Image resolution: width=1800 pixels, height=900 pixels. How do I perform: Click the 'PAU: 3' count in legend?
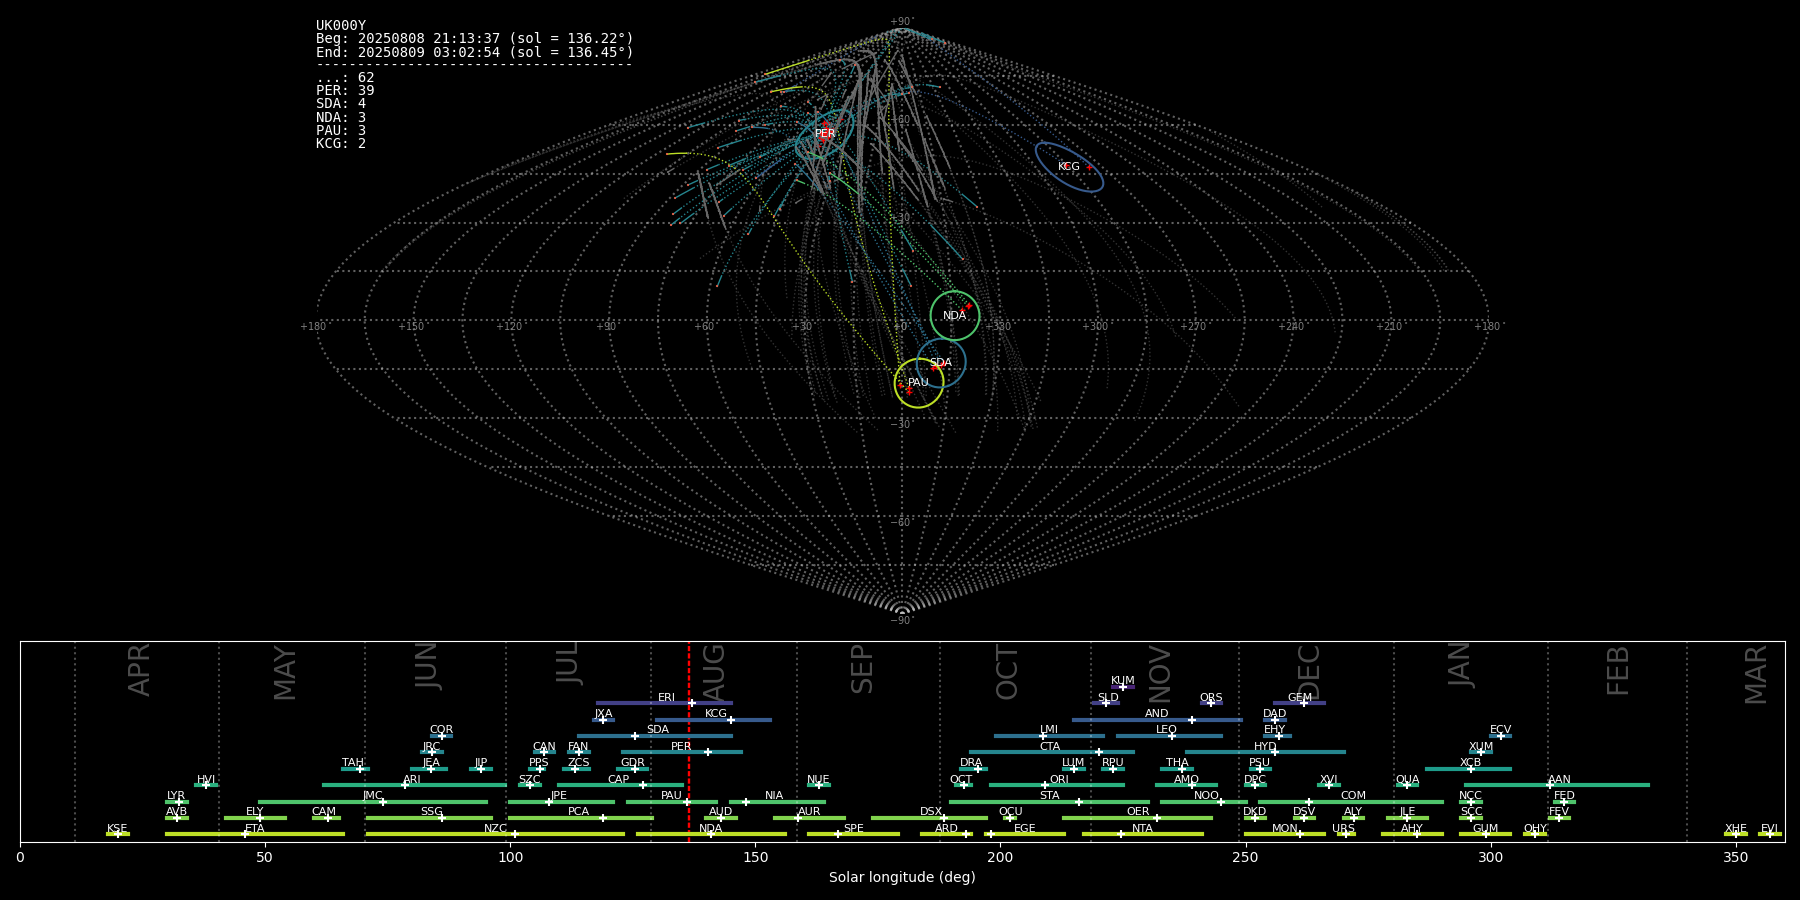coord(341,130)
